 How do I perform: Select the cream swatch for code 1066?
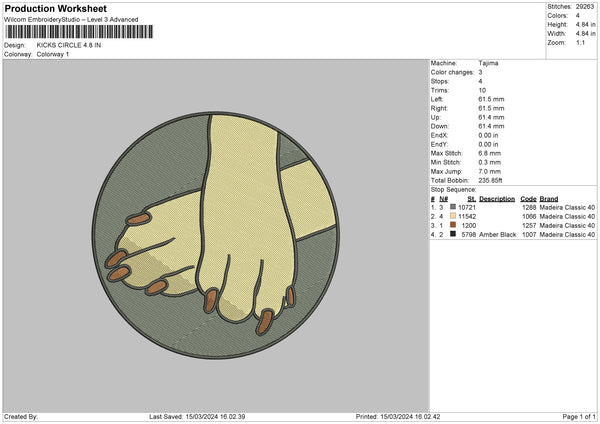coord(453,216)
